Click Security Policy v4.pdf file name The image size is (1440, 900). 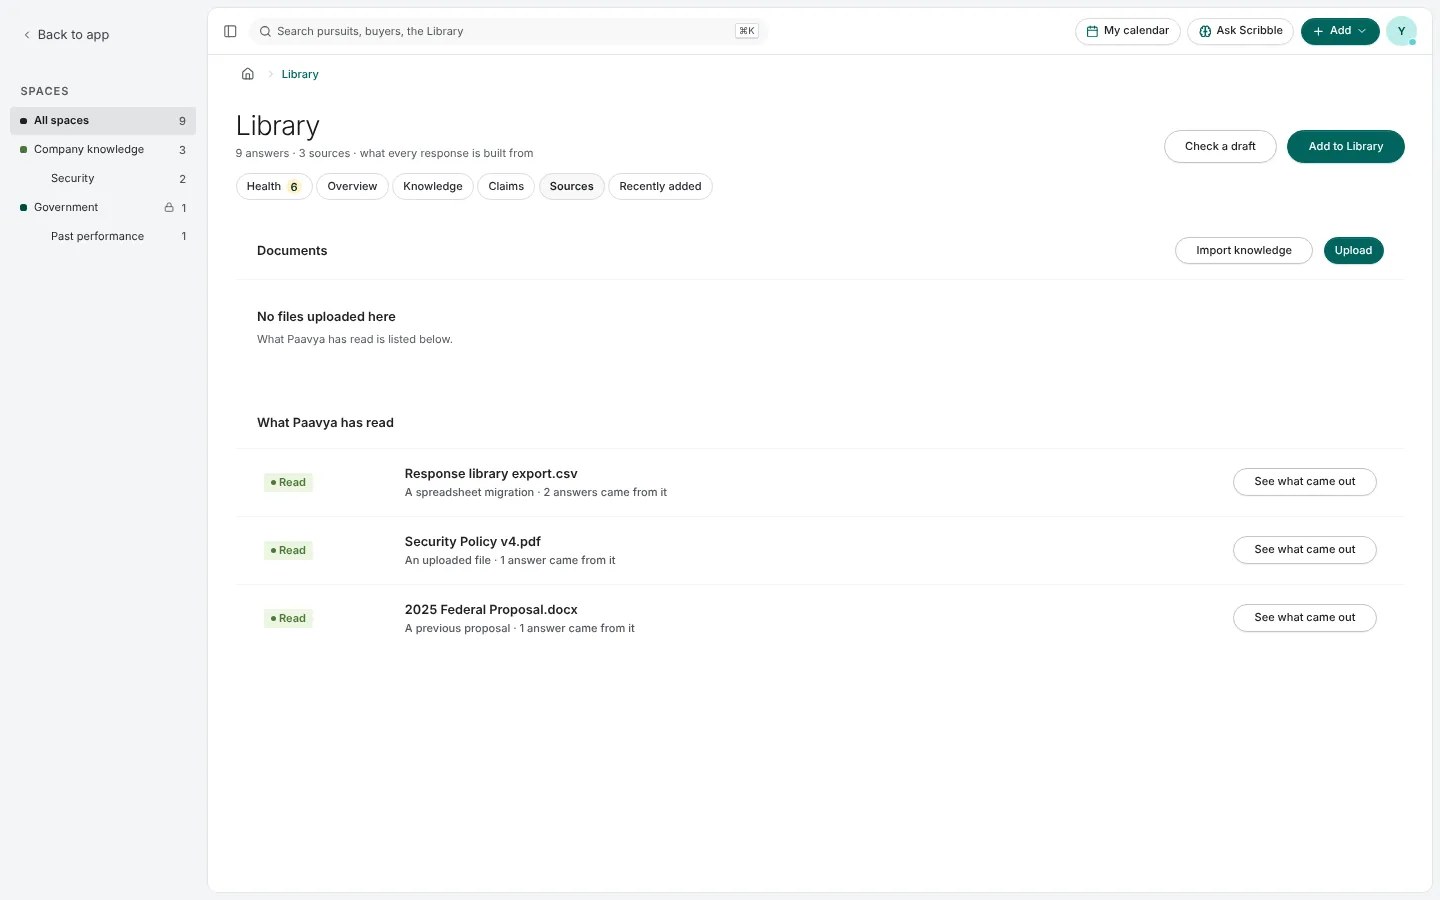pos(472,542)
